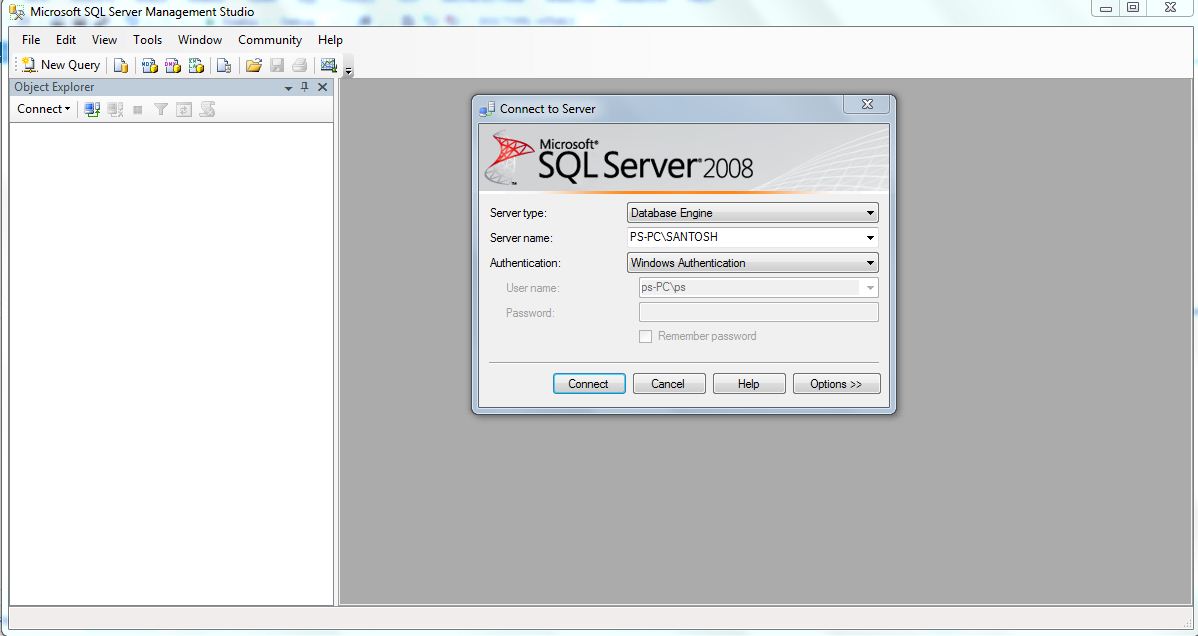The image size is (1198, 636).
Task: Close the Connect to Server dialog
Action: click(x=867, y=105)
